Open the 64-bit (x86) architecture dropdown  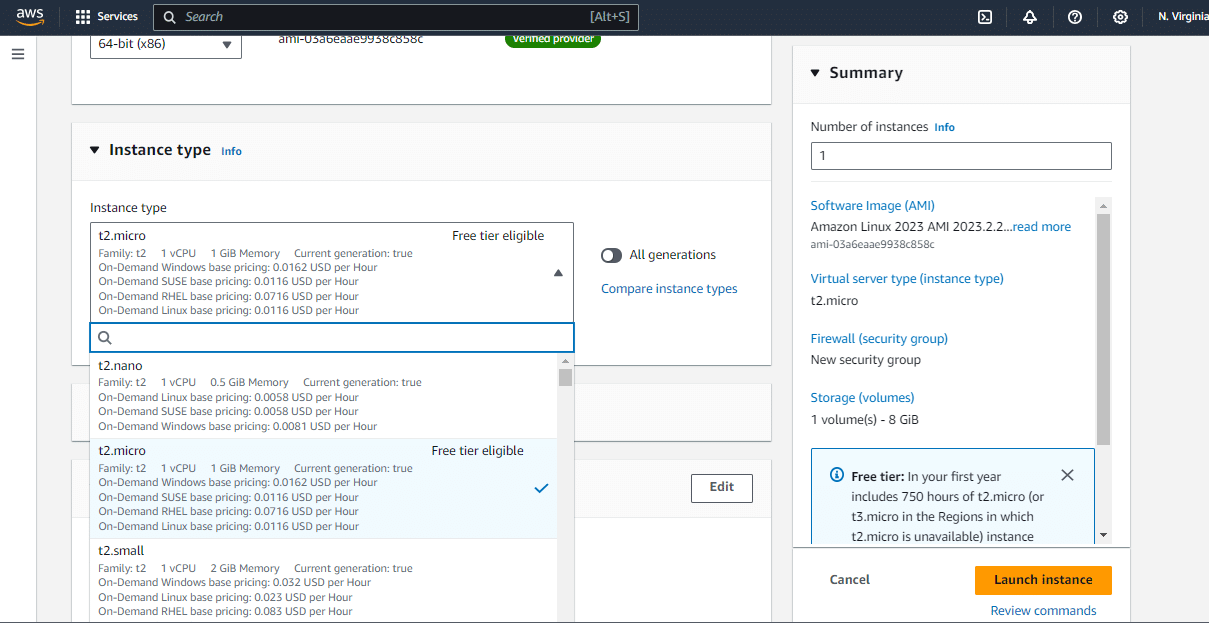coord(166,44)
